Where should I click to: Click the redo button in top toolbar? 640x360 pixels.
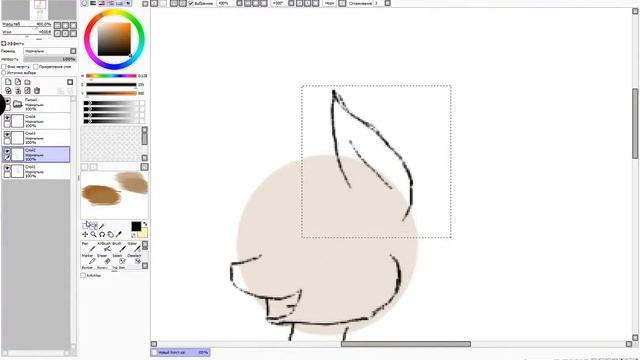pos(163,3)
